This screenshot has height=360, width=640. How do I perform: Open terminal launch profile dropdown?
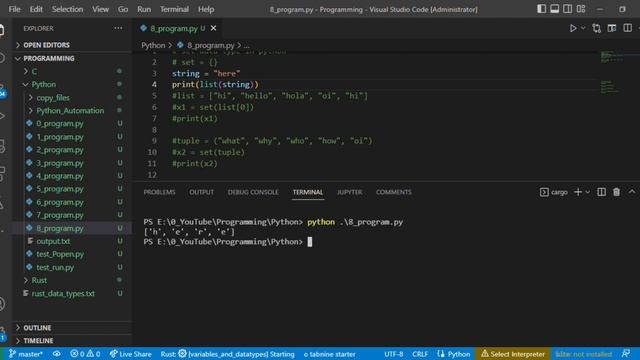pyautogui.click(x=588, y=192)
